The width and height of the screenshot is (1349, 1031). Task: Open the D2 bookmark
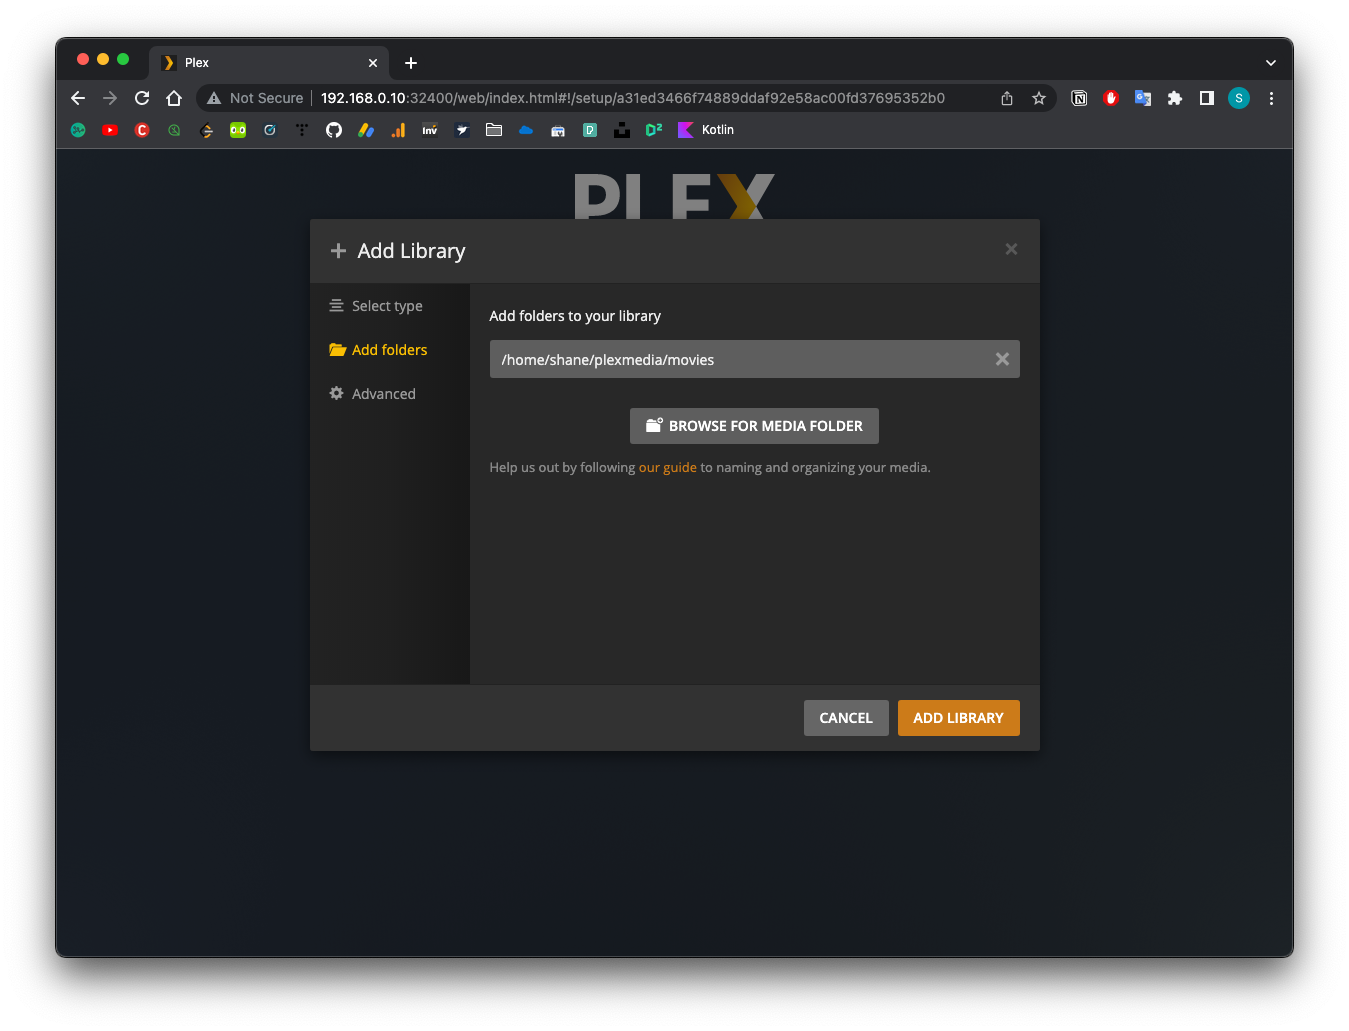pyautogui.click(x=654, y=130)
